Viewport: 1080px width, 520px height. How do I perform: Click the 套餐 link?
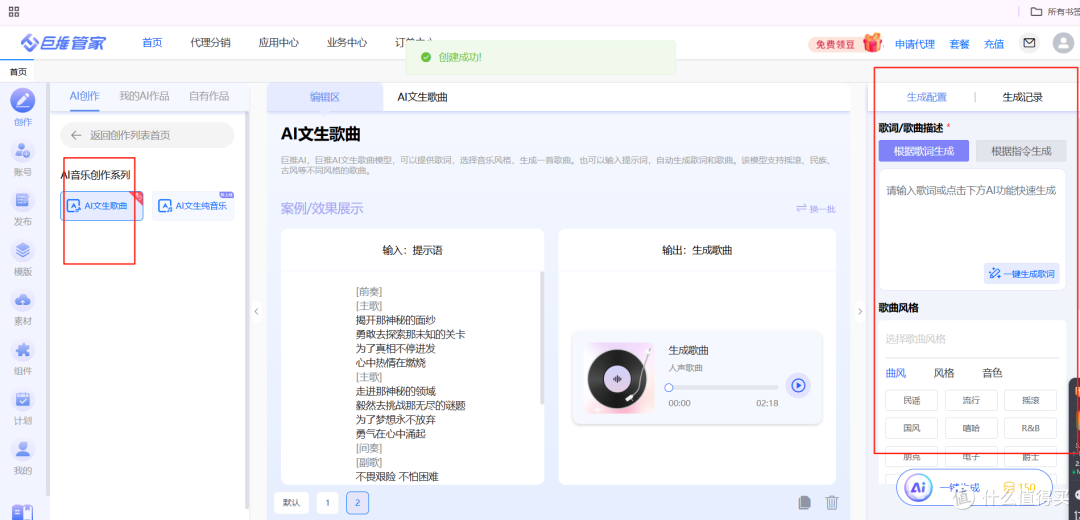959,44
